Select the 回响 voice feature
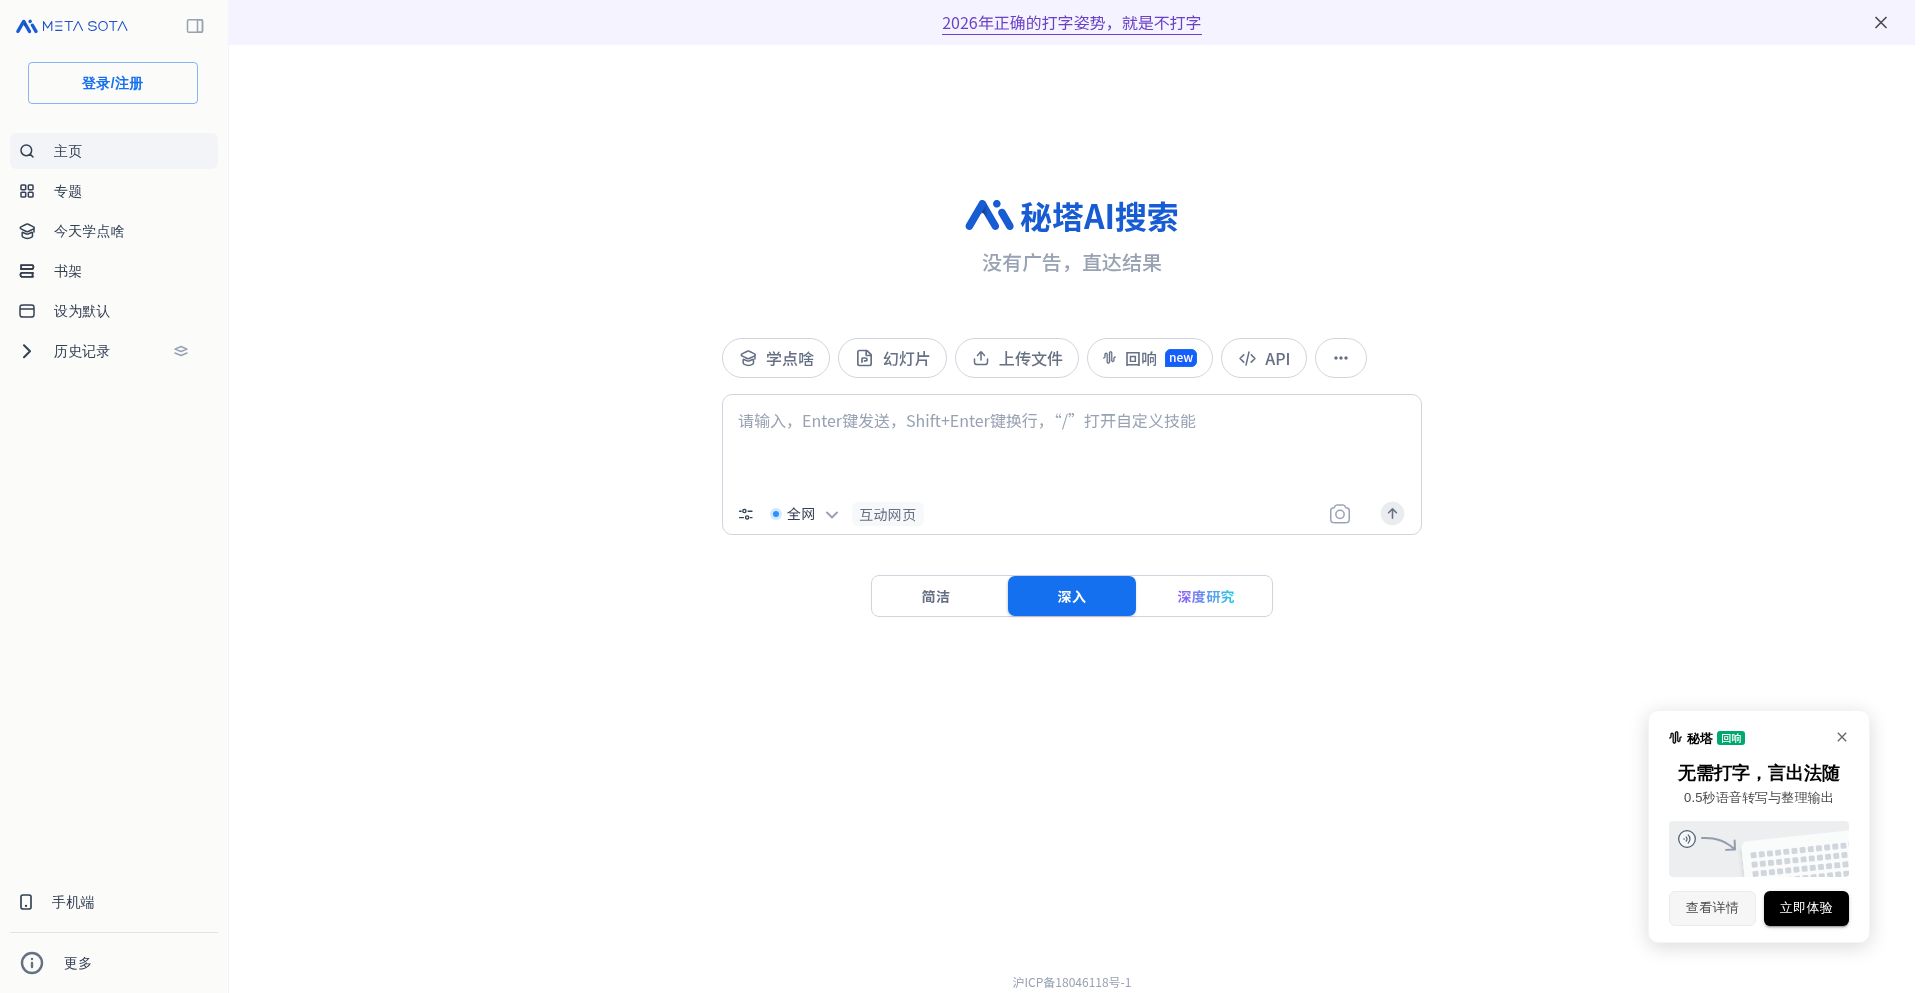Image resolution: width=1920 pixels, height=993 pixels. [x=1140, y=358]
